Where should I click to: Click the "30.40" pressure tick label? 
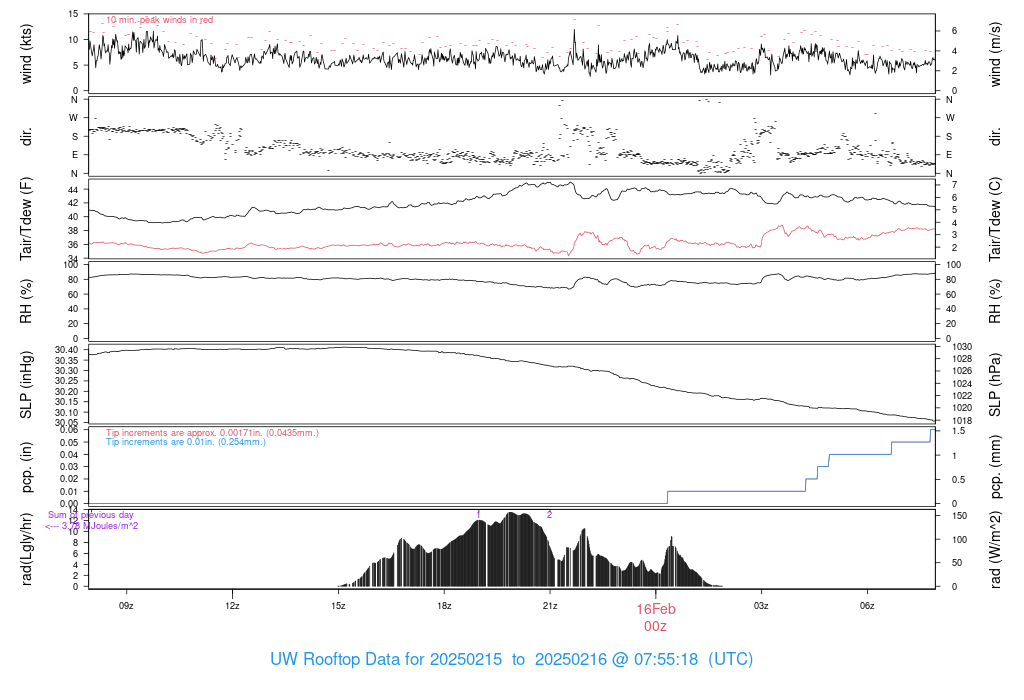tap(67, 350)
